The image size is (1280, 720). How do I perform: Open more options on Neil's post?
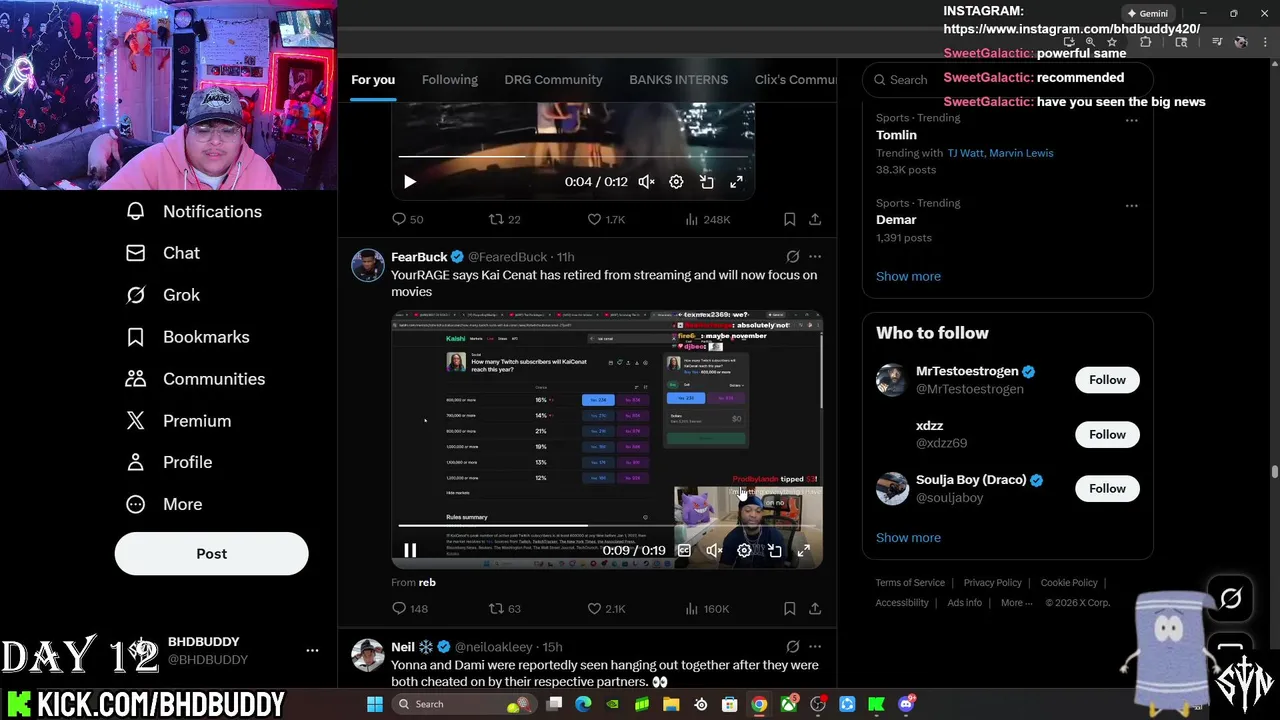815,647
